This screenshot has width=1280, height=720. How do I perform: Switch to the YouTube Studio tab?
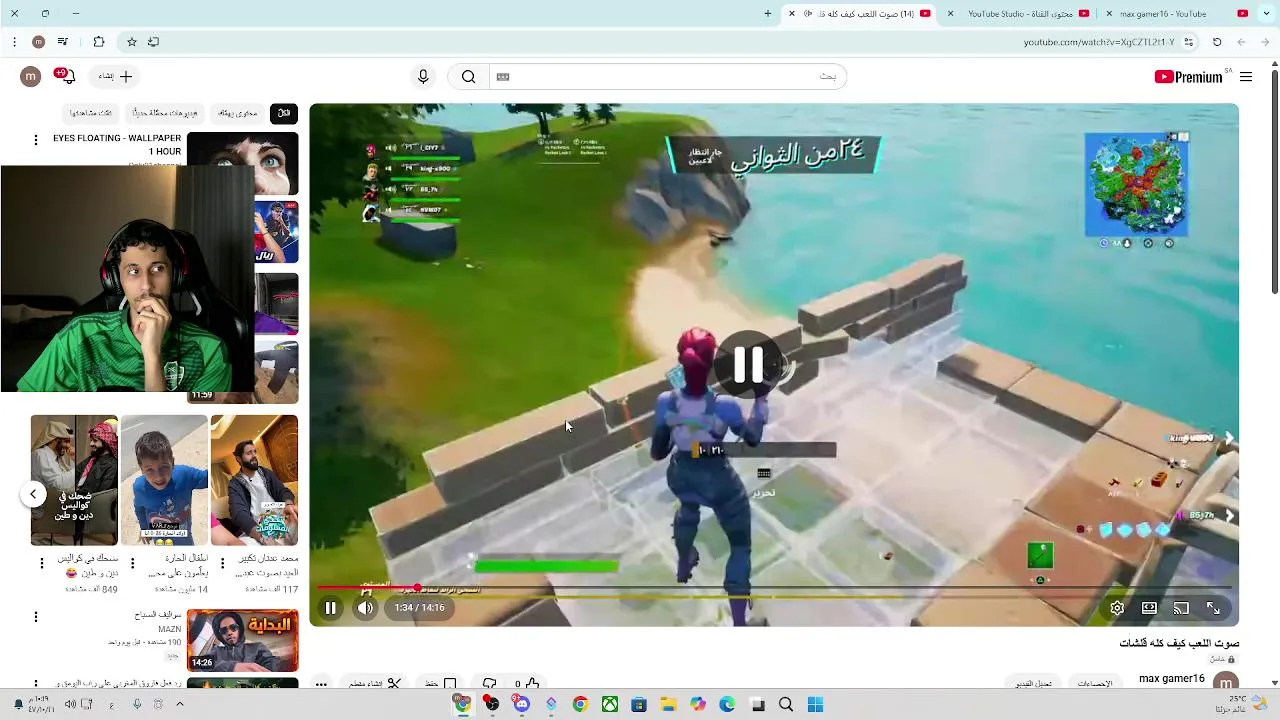pyautogui.click(x=1020, y=14)
